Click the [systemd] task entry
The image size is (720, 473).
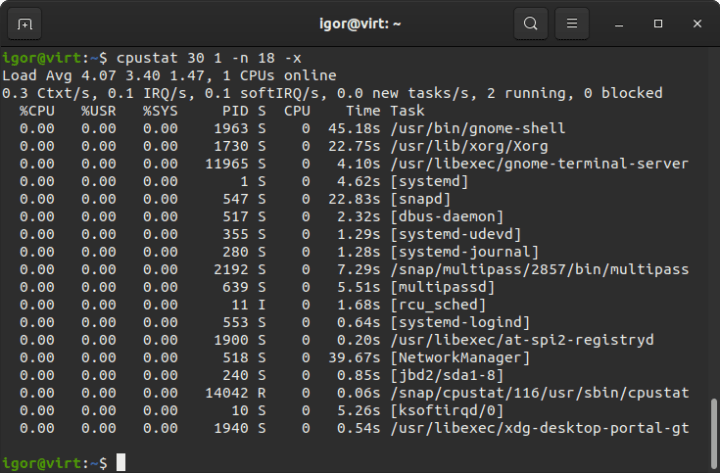click(429, 181)
